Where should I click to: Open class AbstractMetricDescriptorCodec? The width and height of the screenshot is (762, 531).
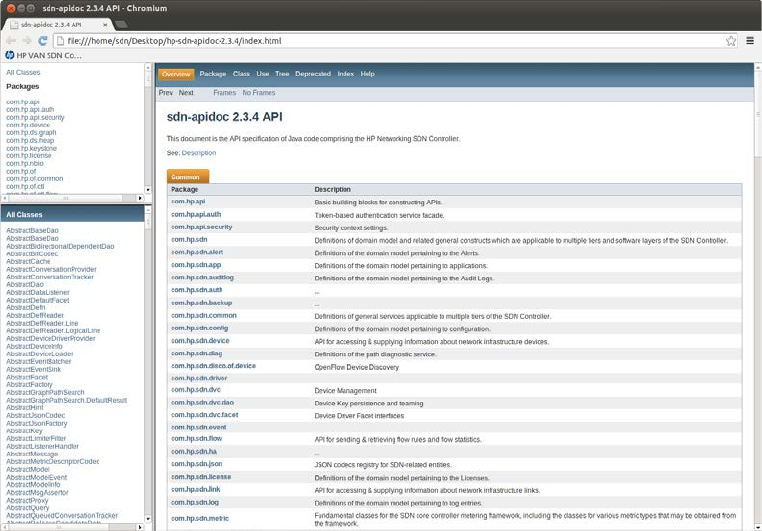52,462
